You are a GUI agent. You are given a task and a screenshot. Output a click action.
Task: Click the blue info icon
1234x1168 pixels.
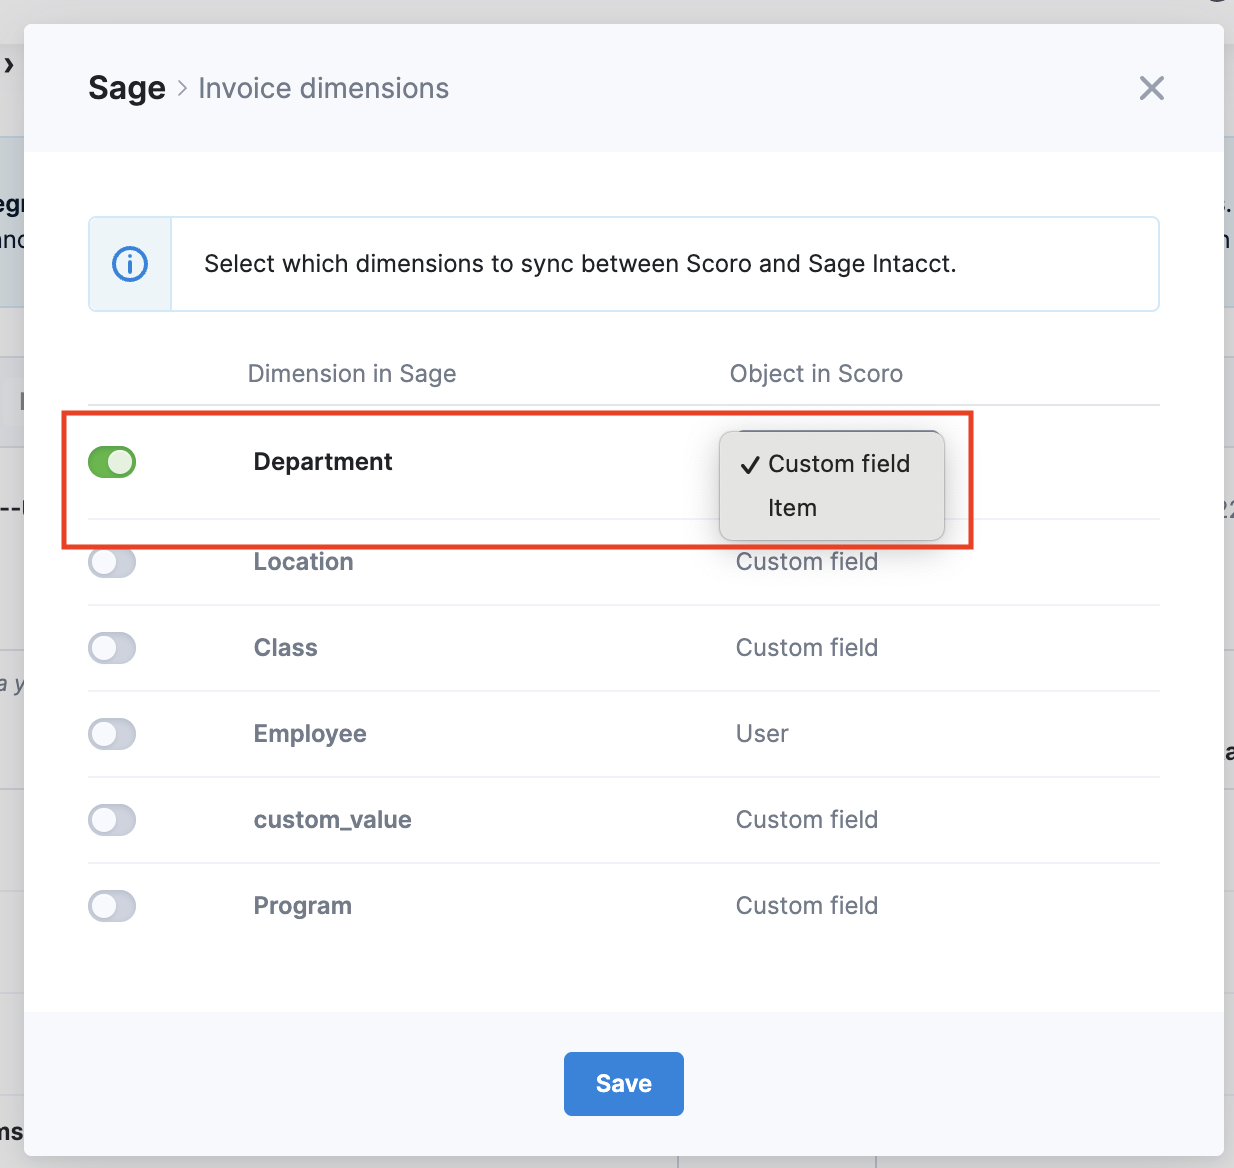coord(130,264)
